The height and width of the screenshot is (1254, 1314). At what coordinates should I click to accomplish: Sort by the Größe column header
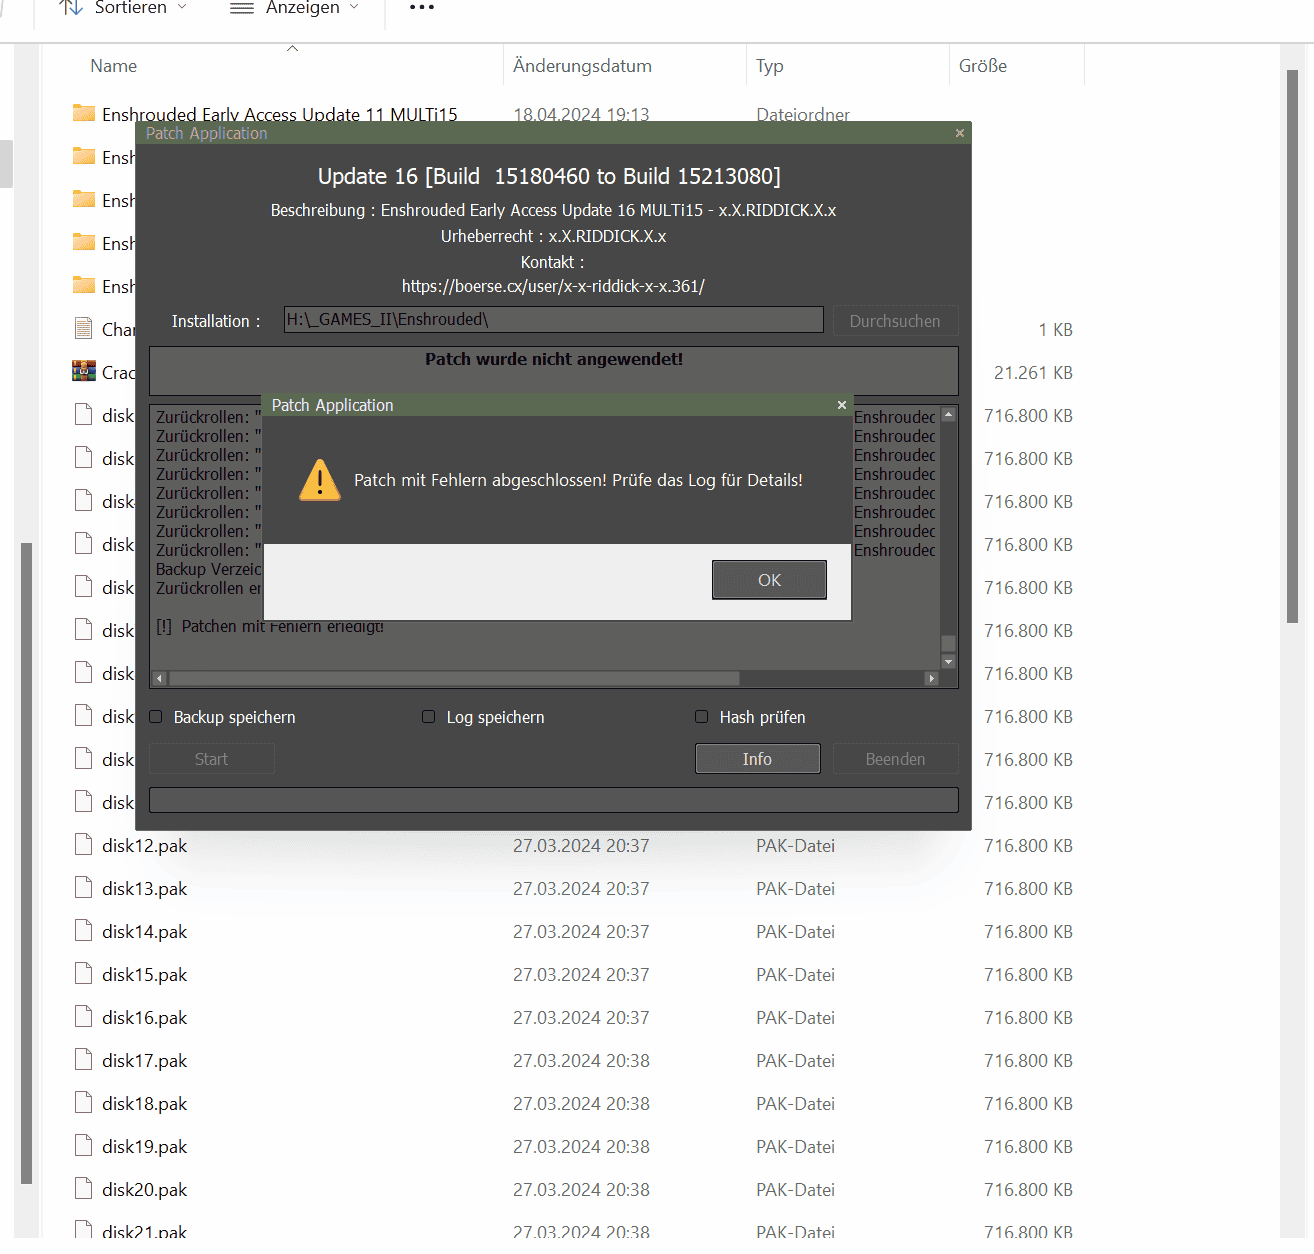click(x=983, y=66)
